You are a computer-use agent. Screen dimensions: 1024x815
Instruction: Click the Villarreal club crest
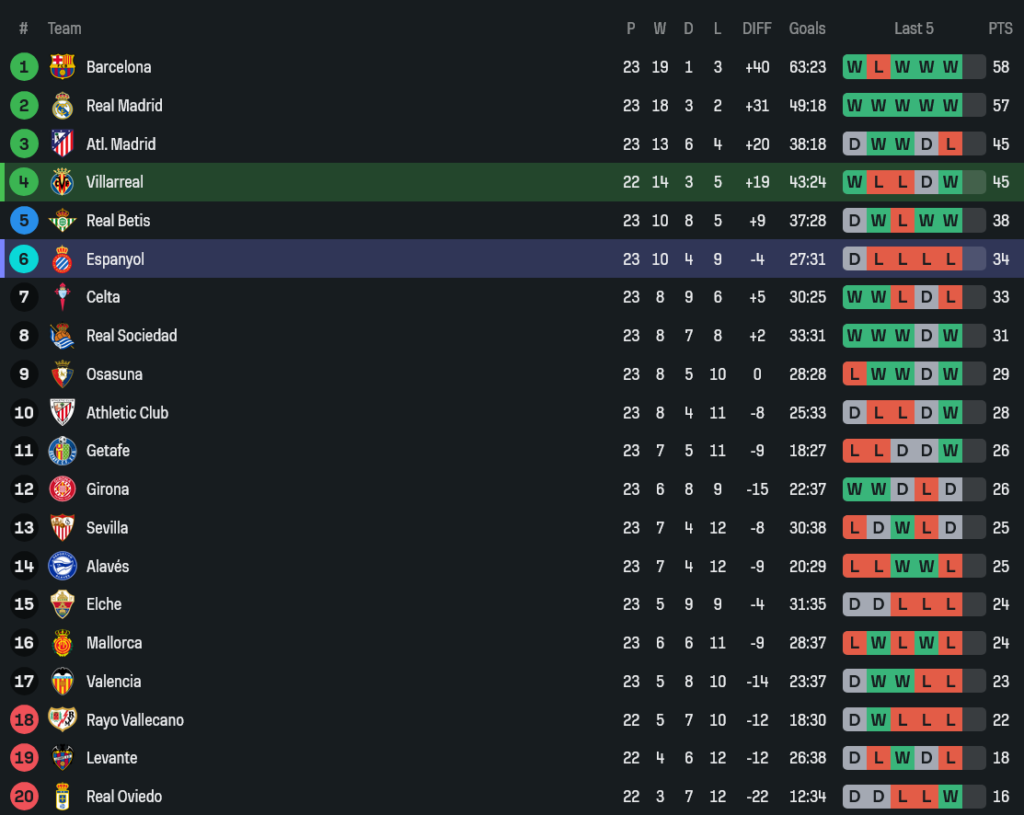click(62, 182)
